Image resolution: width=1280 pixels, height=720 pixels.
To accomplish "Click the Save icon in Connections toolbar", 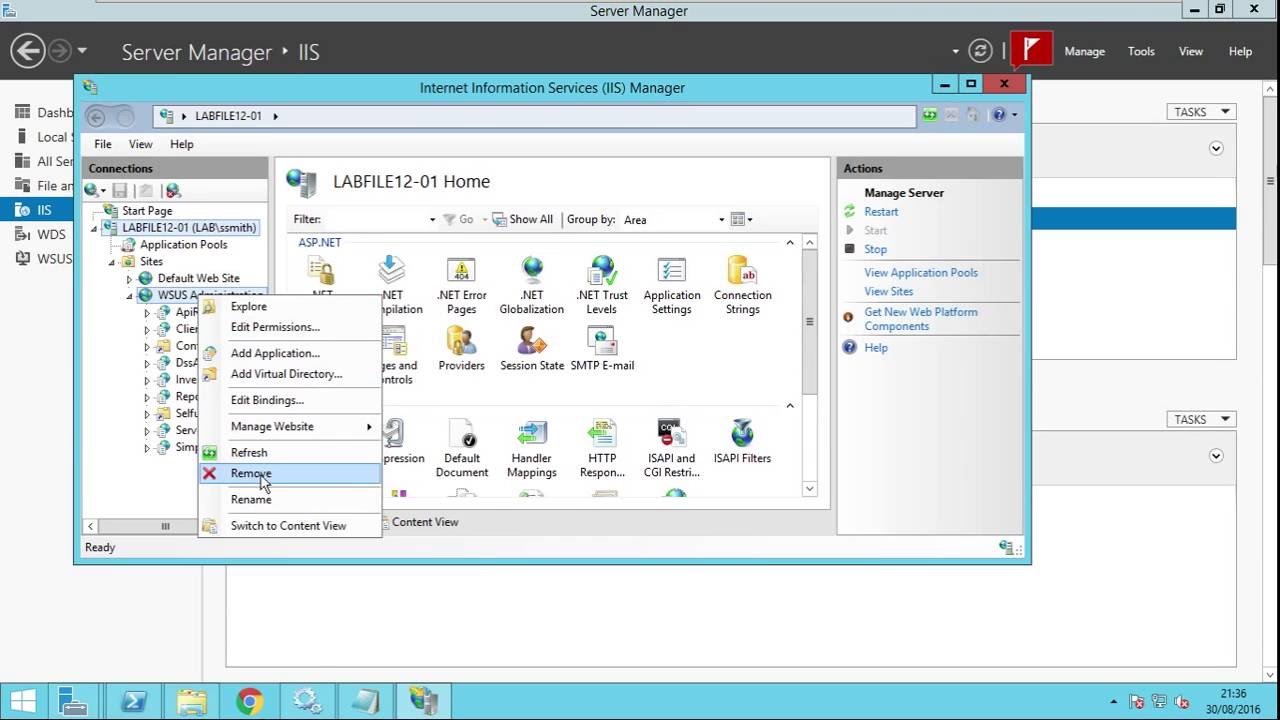I will coord(120,190).
